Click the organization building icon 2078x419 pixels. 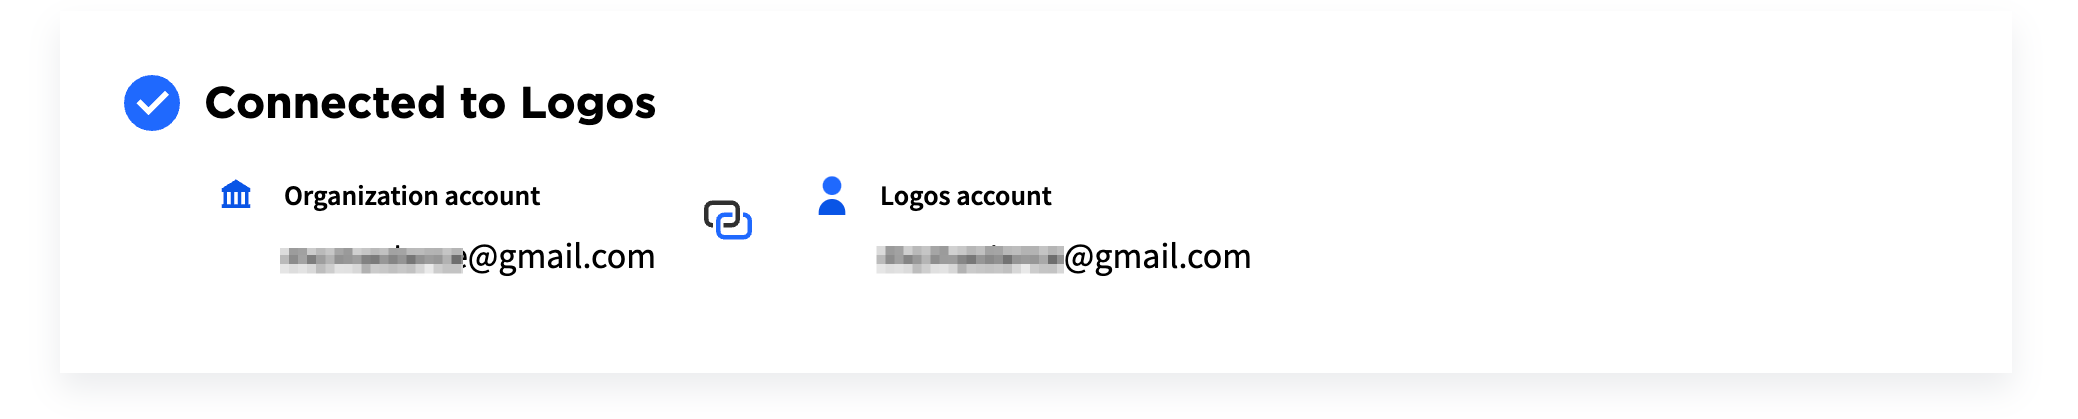[x=236, y=194]
